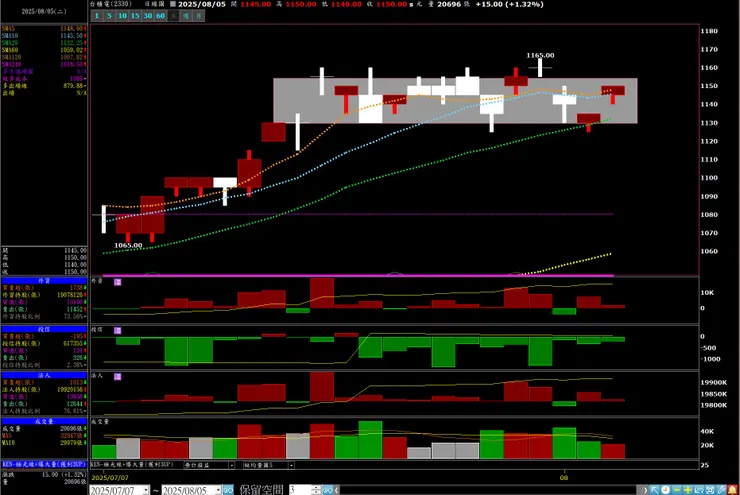Select the blue 法人 panel header
The height and width of the screenshot is (495, 740).
click(x=44, y=375)
